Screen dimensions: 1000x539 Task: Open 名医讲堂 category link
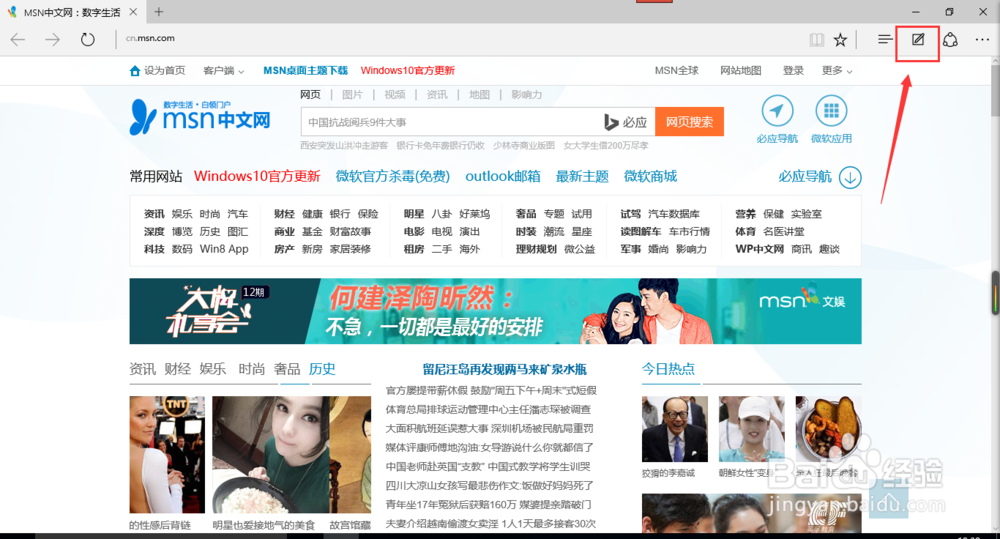tap(784, 232)
